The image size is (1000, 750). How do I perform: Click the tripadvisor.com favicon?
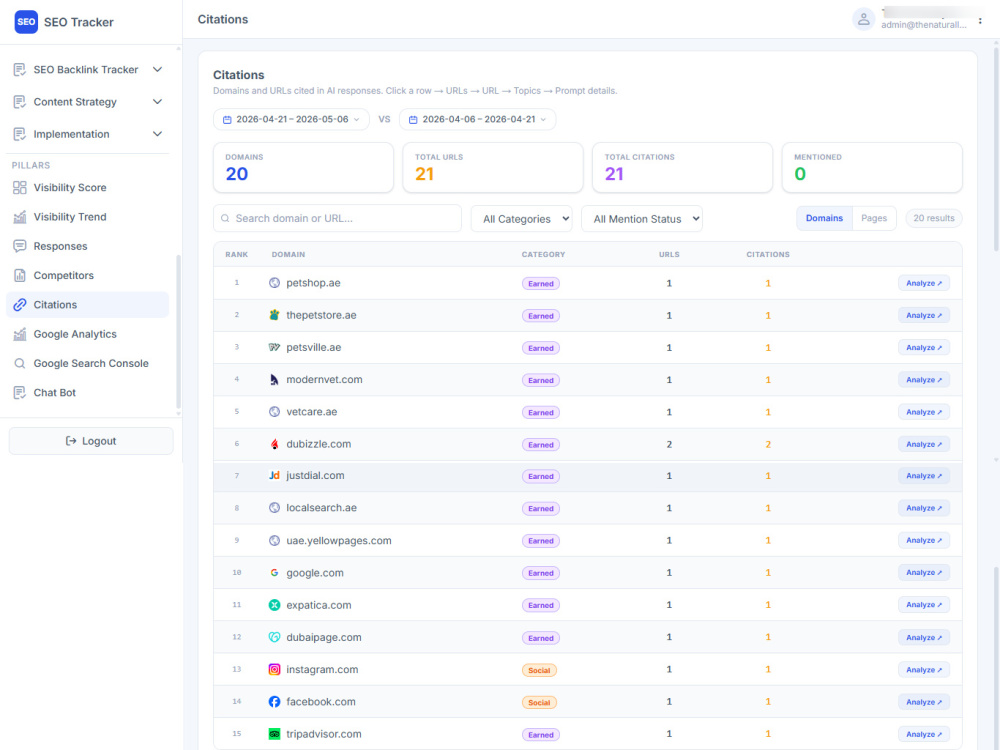(274, 734)
